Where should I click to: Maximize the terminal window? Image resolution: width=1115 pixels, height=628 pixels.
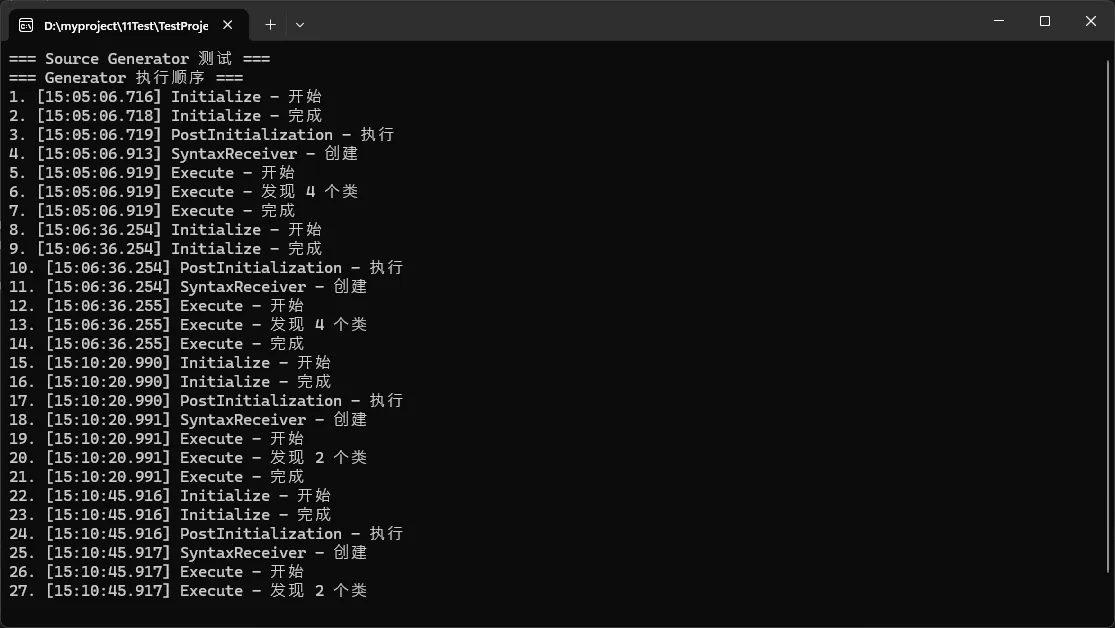pyautogui.click(x=1044, y=21)
